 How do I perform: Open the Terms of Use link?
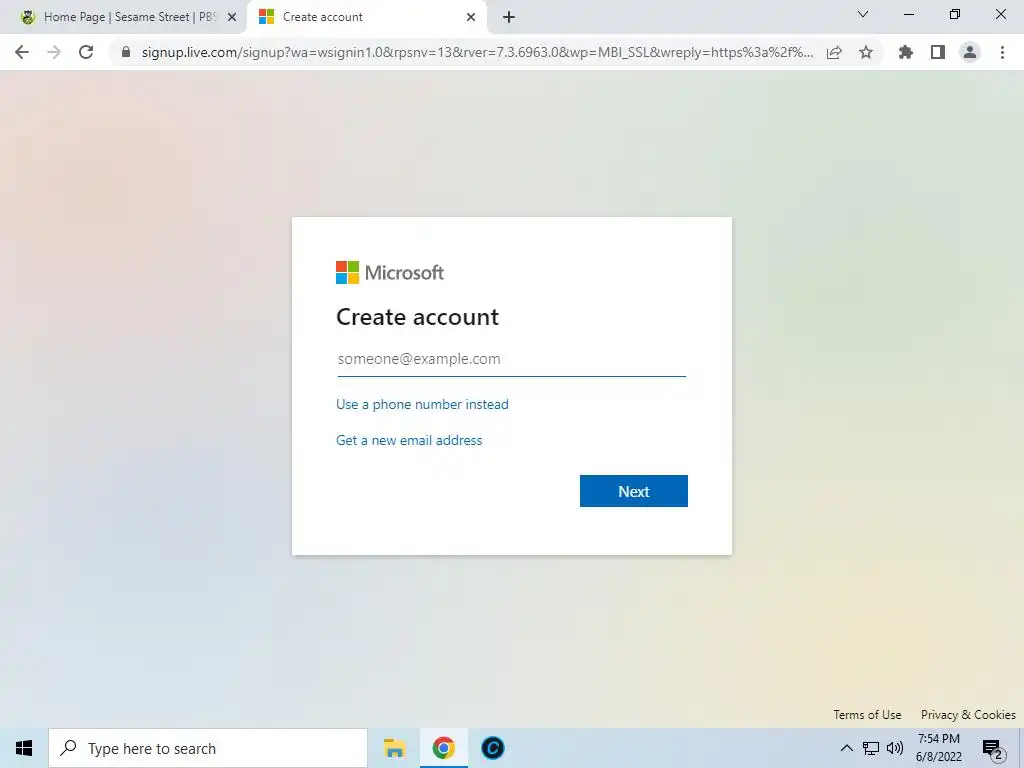click(867, 714)
